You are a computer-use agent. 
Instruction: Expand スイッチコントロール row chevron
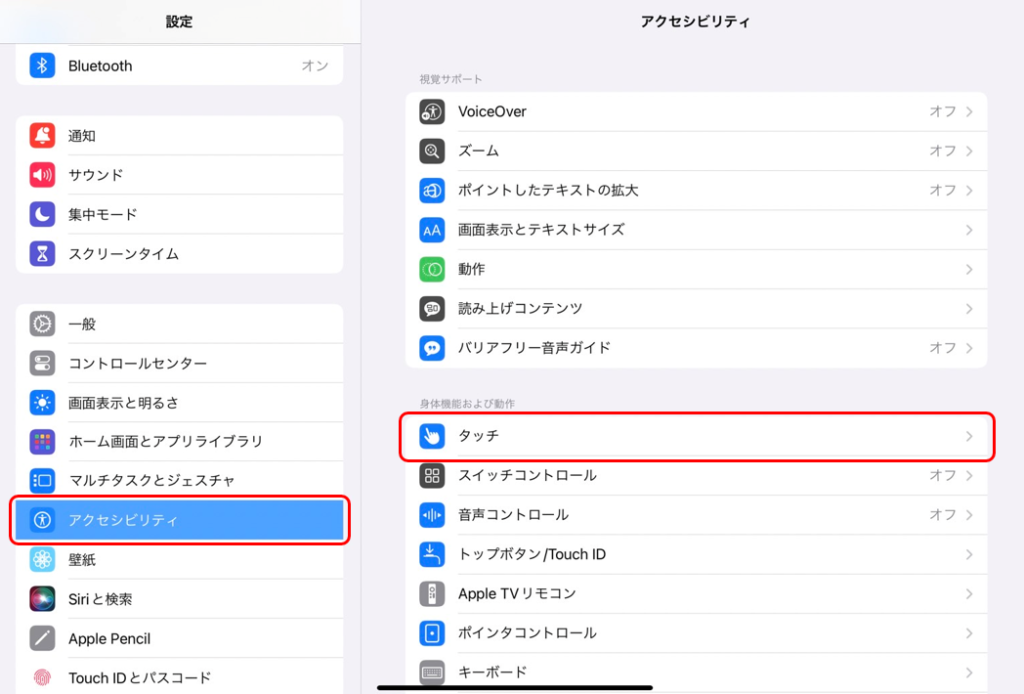coord(969,475)
